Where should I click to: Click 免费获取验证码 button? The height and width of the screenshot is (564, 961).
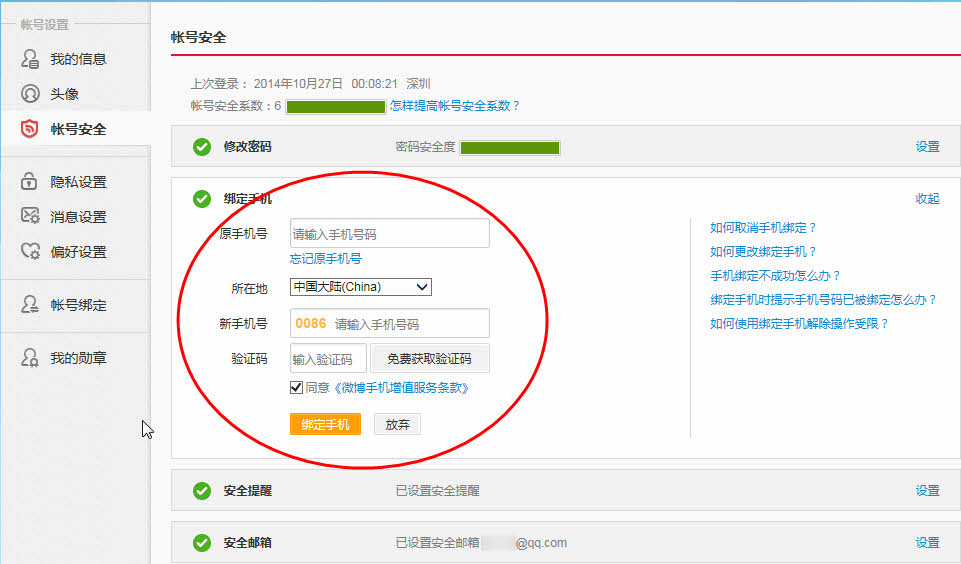[430, 359]
